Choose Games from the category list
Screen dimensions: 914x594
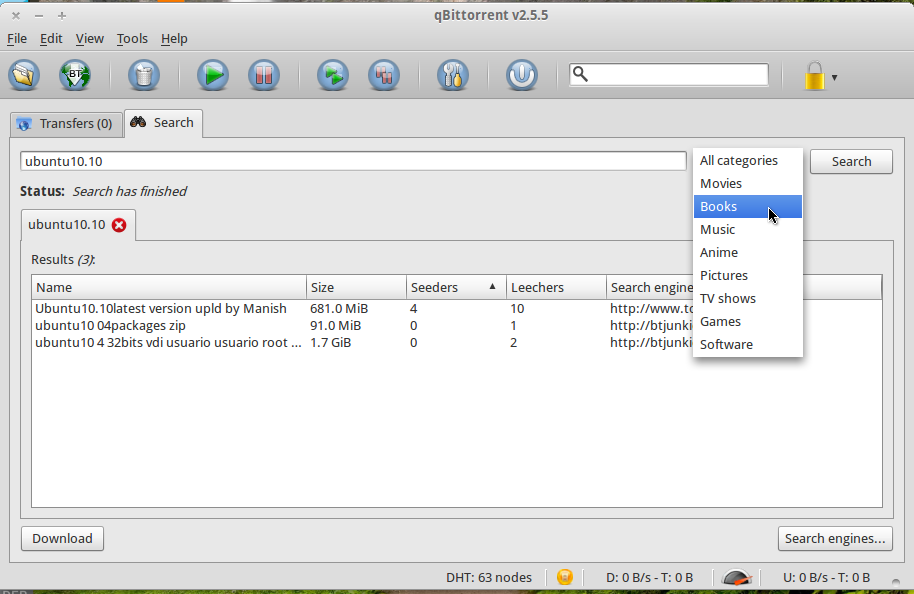748,322
